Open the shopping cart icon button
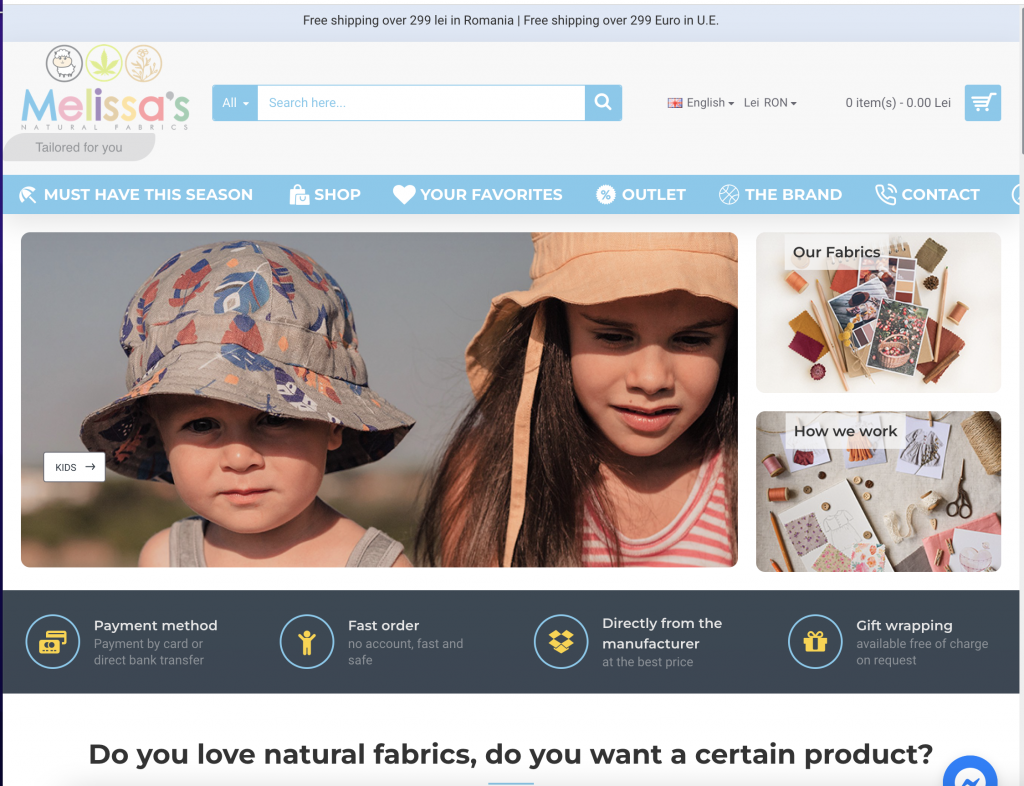The image size is (1024, 786). click(x=982, y=102)
